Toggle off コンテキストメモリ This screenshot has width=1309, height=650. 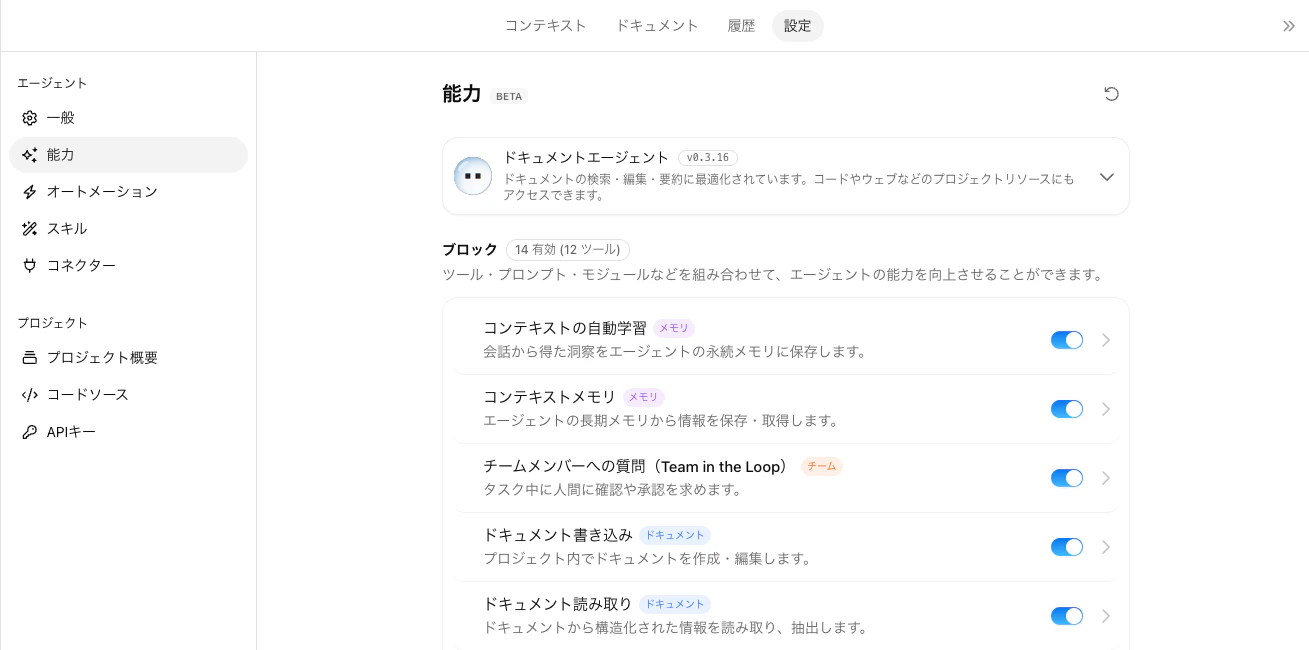(x=1067, y=409)
